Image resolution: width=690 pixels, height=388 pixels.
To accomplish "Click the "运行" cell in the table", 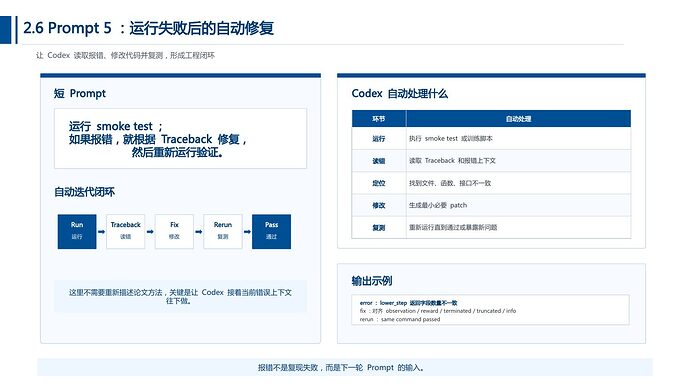I will point(378,139).
